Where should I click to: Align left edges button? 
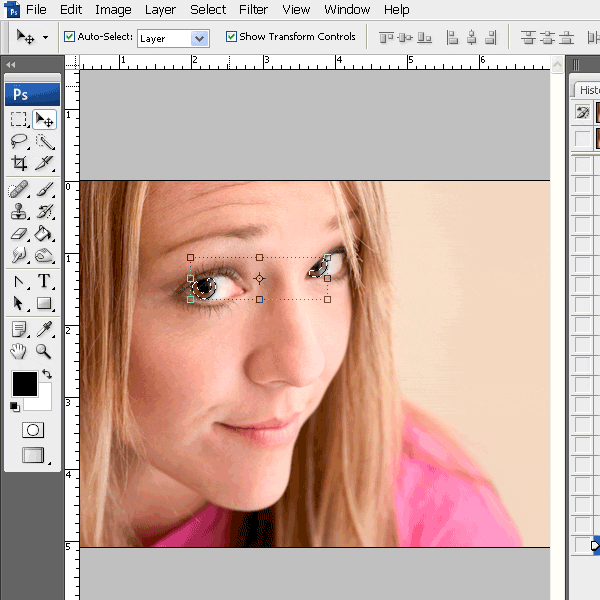click(452, 38)
